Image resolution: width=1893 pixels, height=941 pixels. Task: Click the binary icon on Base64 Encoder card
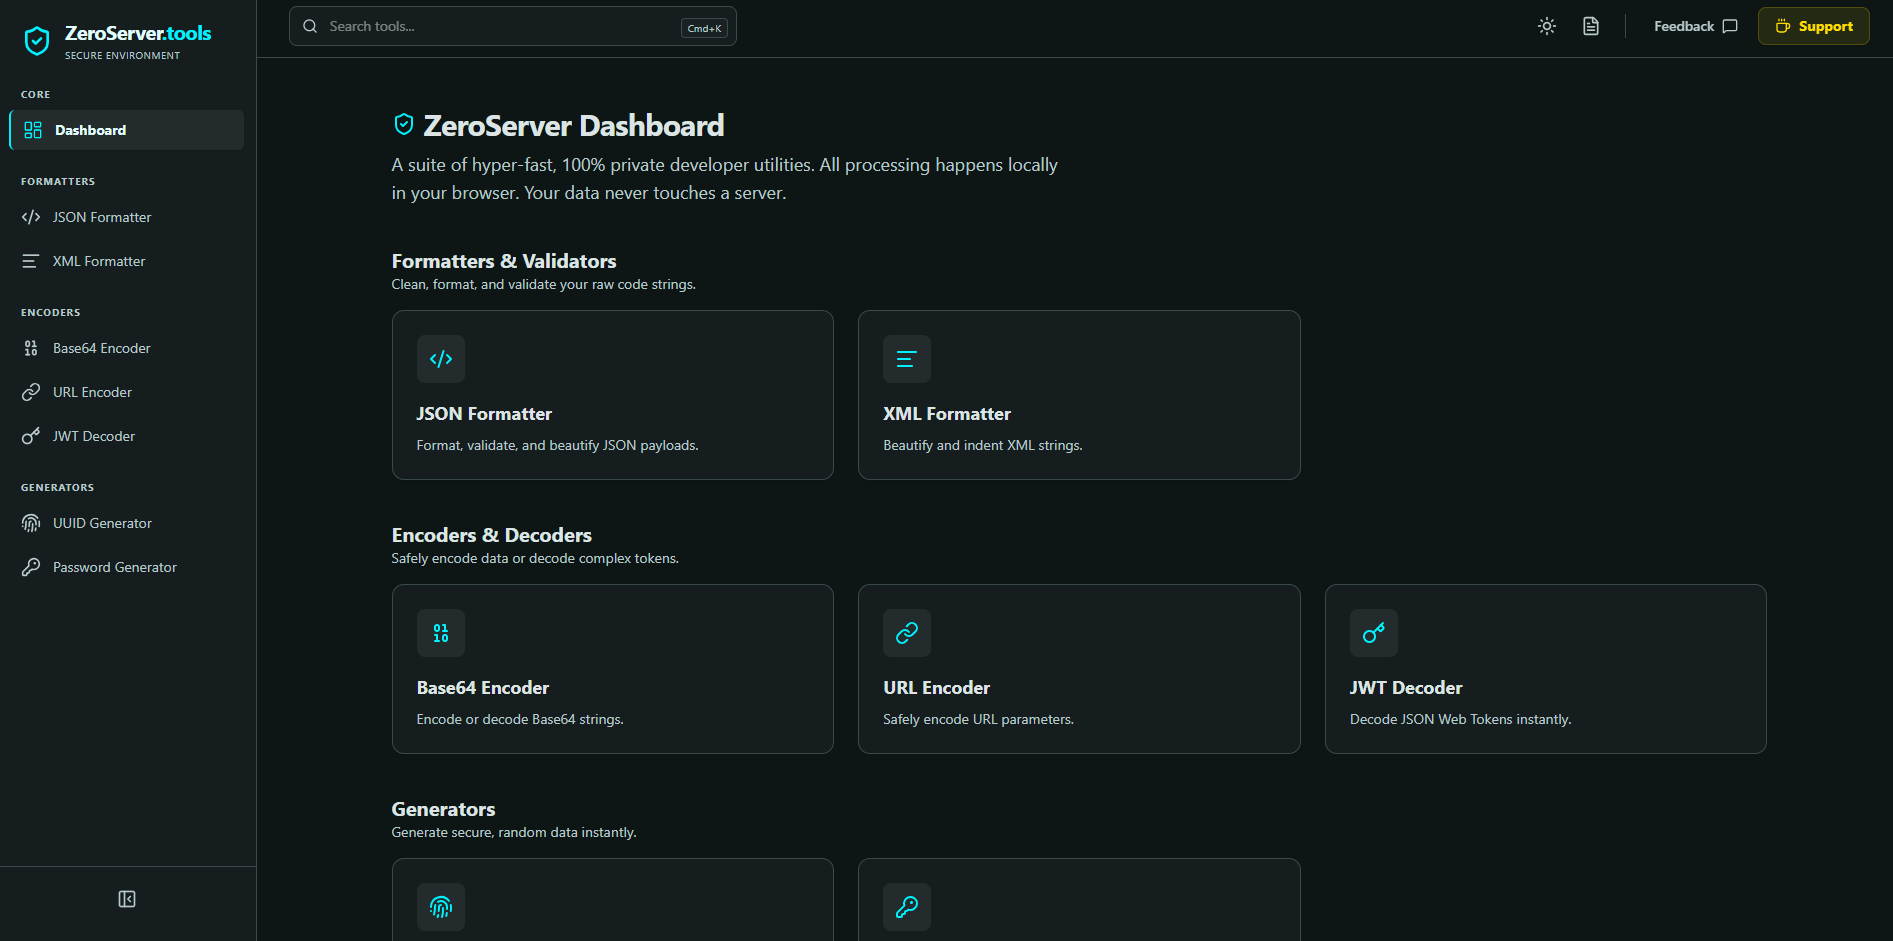(441, 633)
